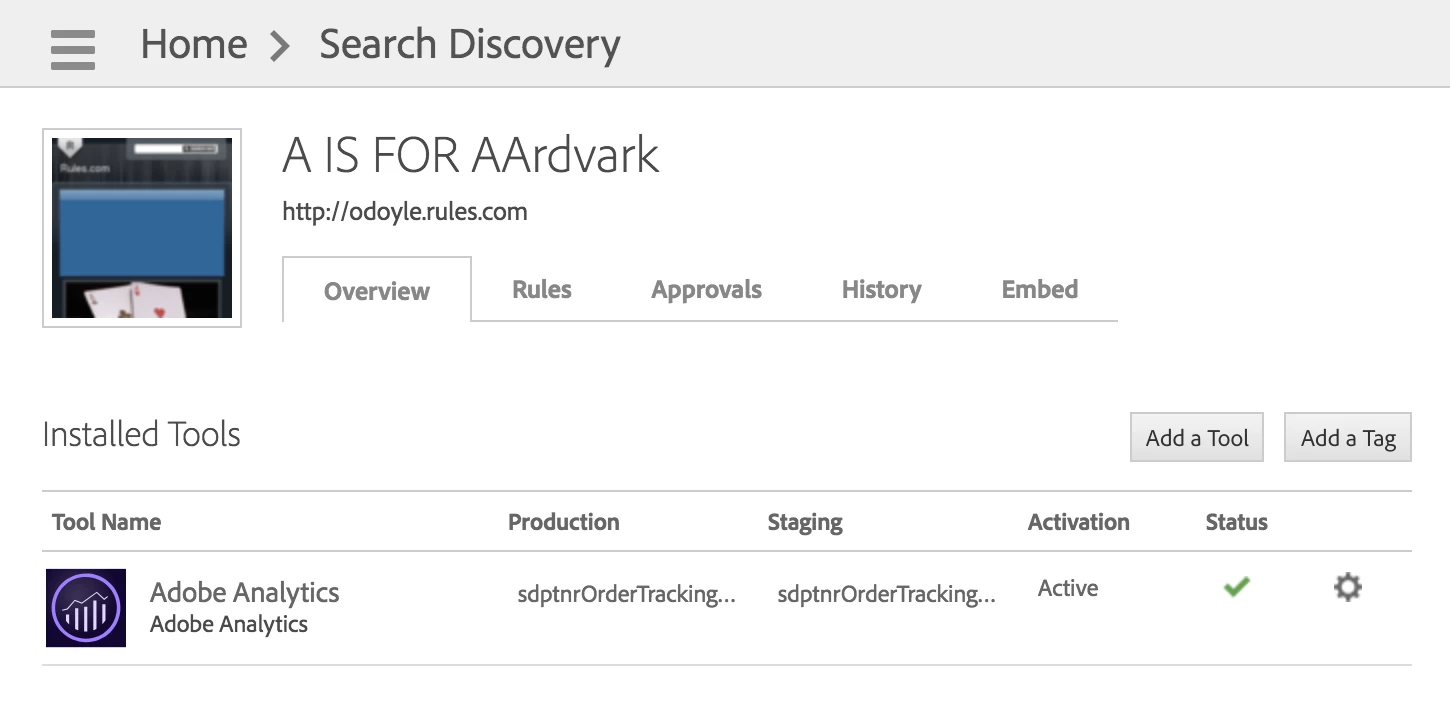Open settings gear for Adobe Analytics
This screenshot has width=1450, height=708.
tap(1348, 587)
